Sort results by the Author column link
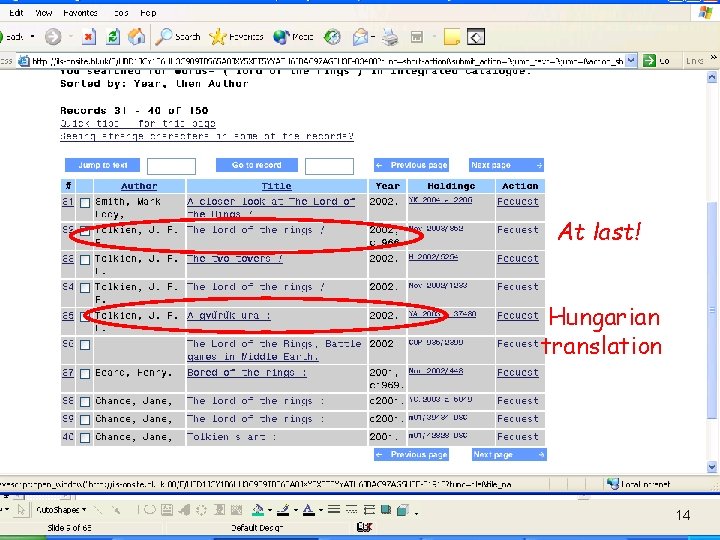This screenshot has width=720, height=540. pos(139,186)
